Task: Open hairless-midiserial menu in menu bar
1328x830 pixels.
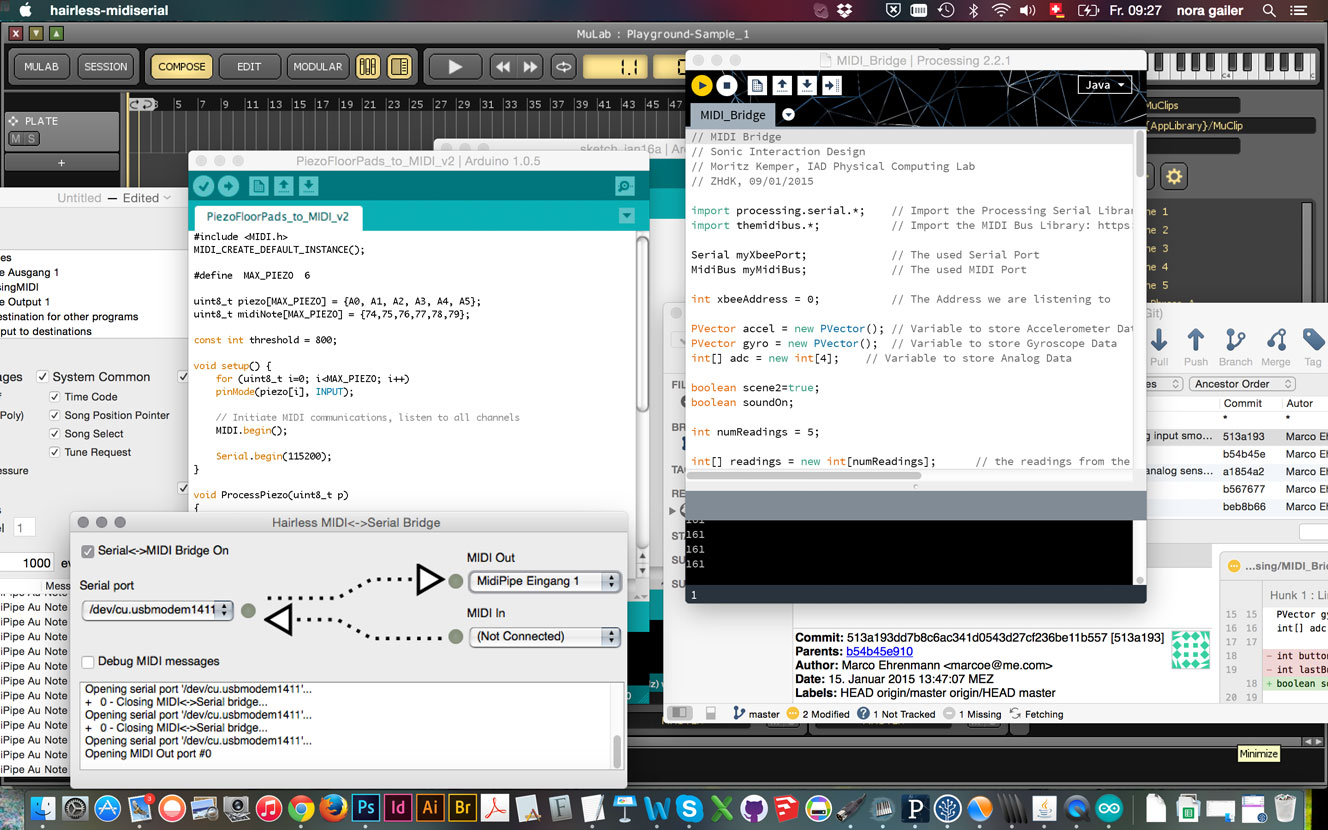Action: tap(109, 10)
